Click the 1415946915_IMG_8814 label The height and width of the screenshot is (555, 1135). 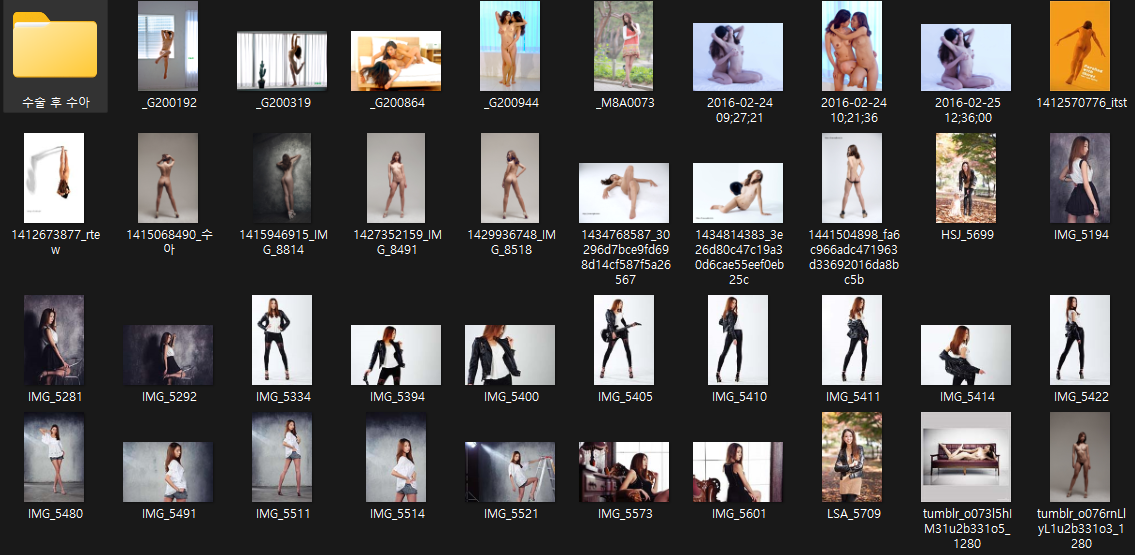point(284,242)
